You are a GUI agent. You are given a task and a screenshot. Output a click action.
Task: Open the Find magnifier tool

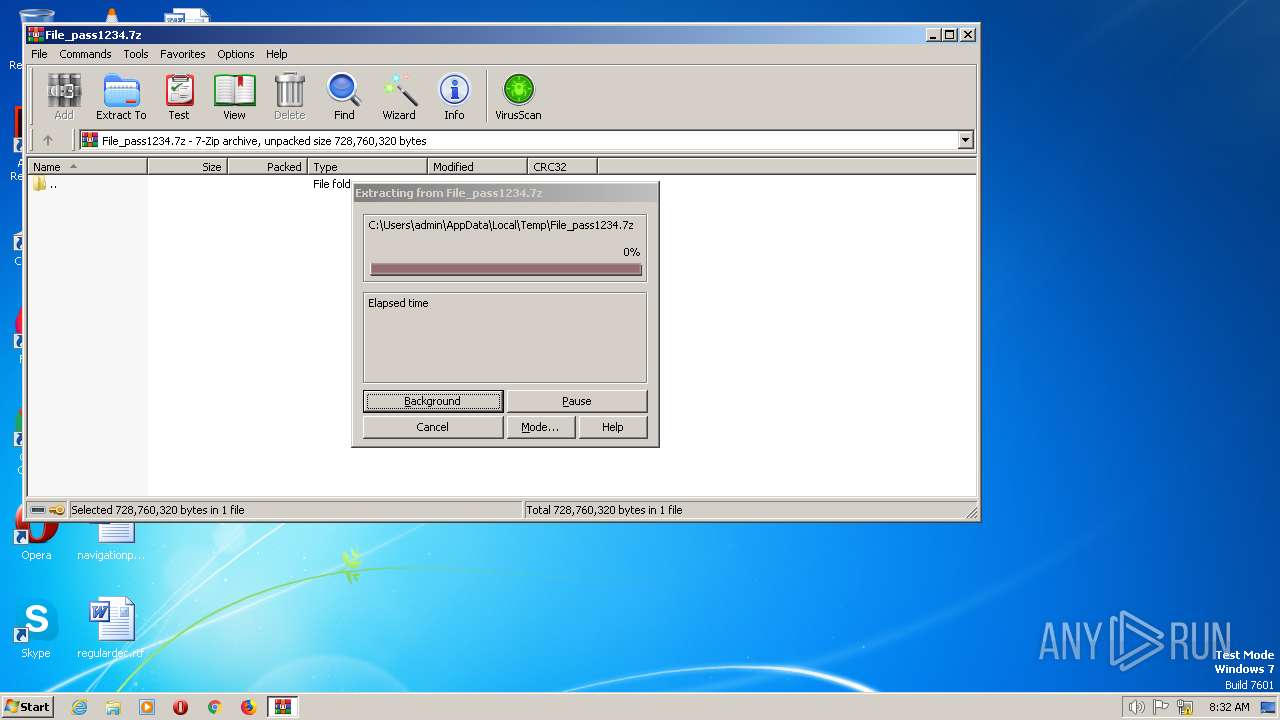[x=344, y=97]
